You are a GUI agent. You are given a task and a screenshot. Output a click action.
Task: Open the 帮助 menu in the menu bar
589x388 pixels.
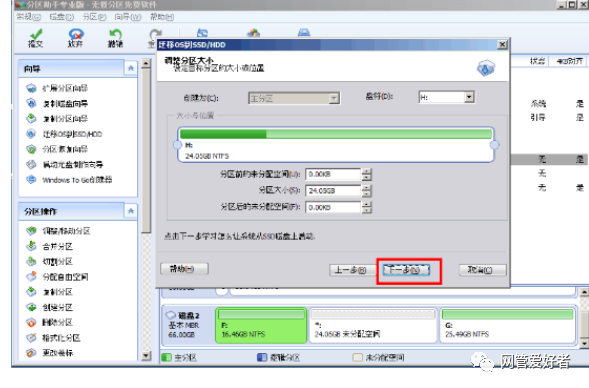click(162, 17)
